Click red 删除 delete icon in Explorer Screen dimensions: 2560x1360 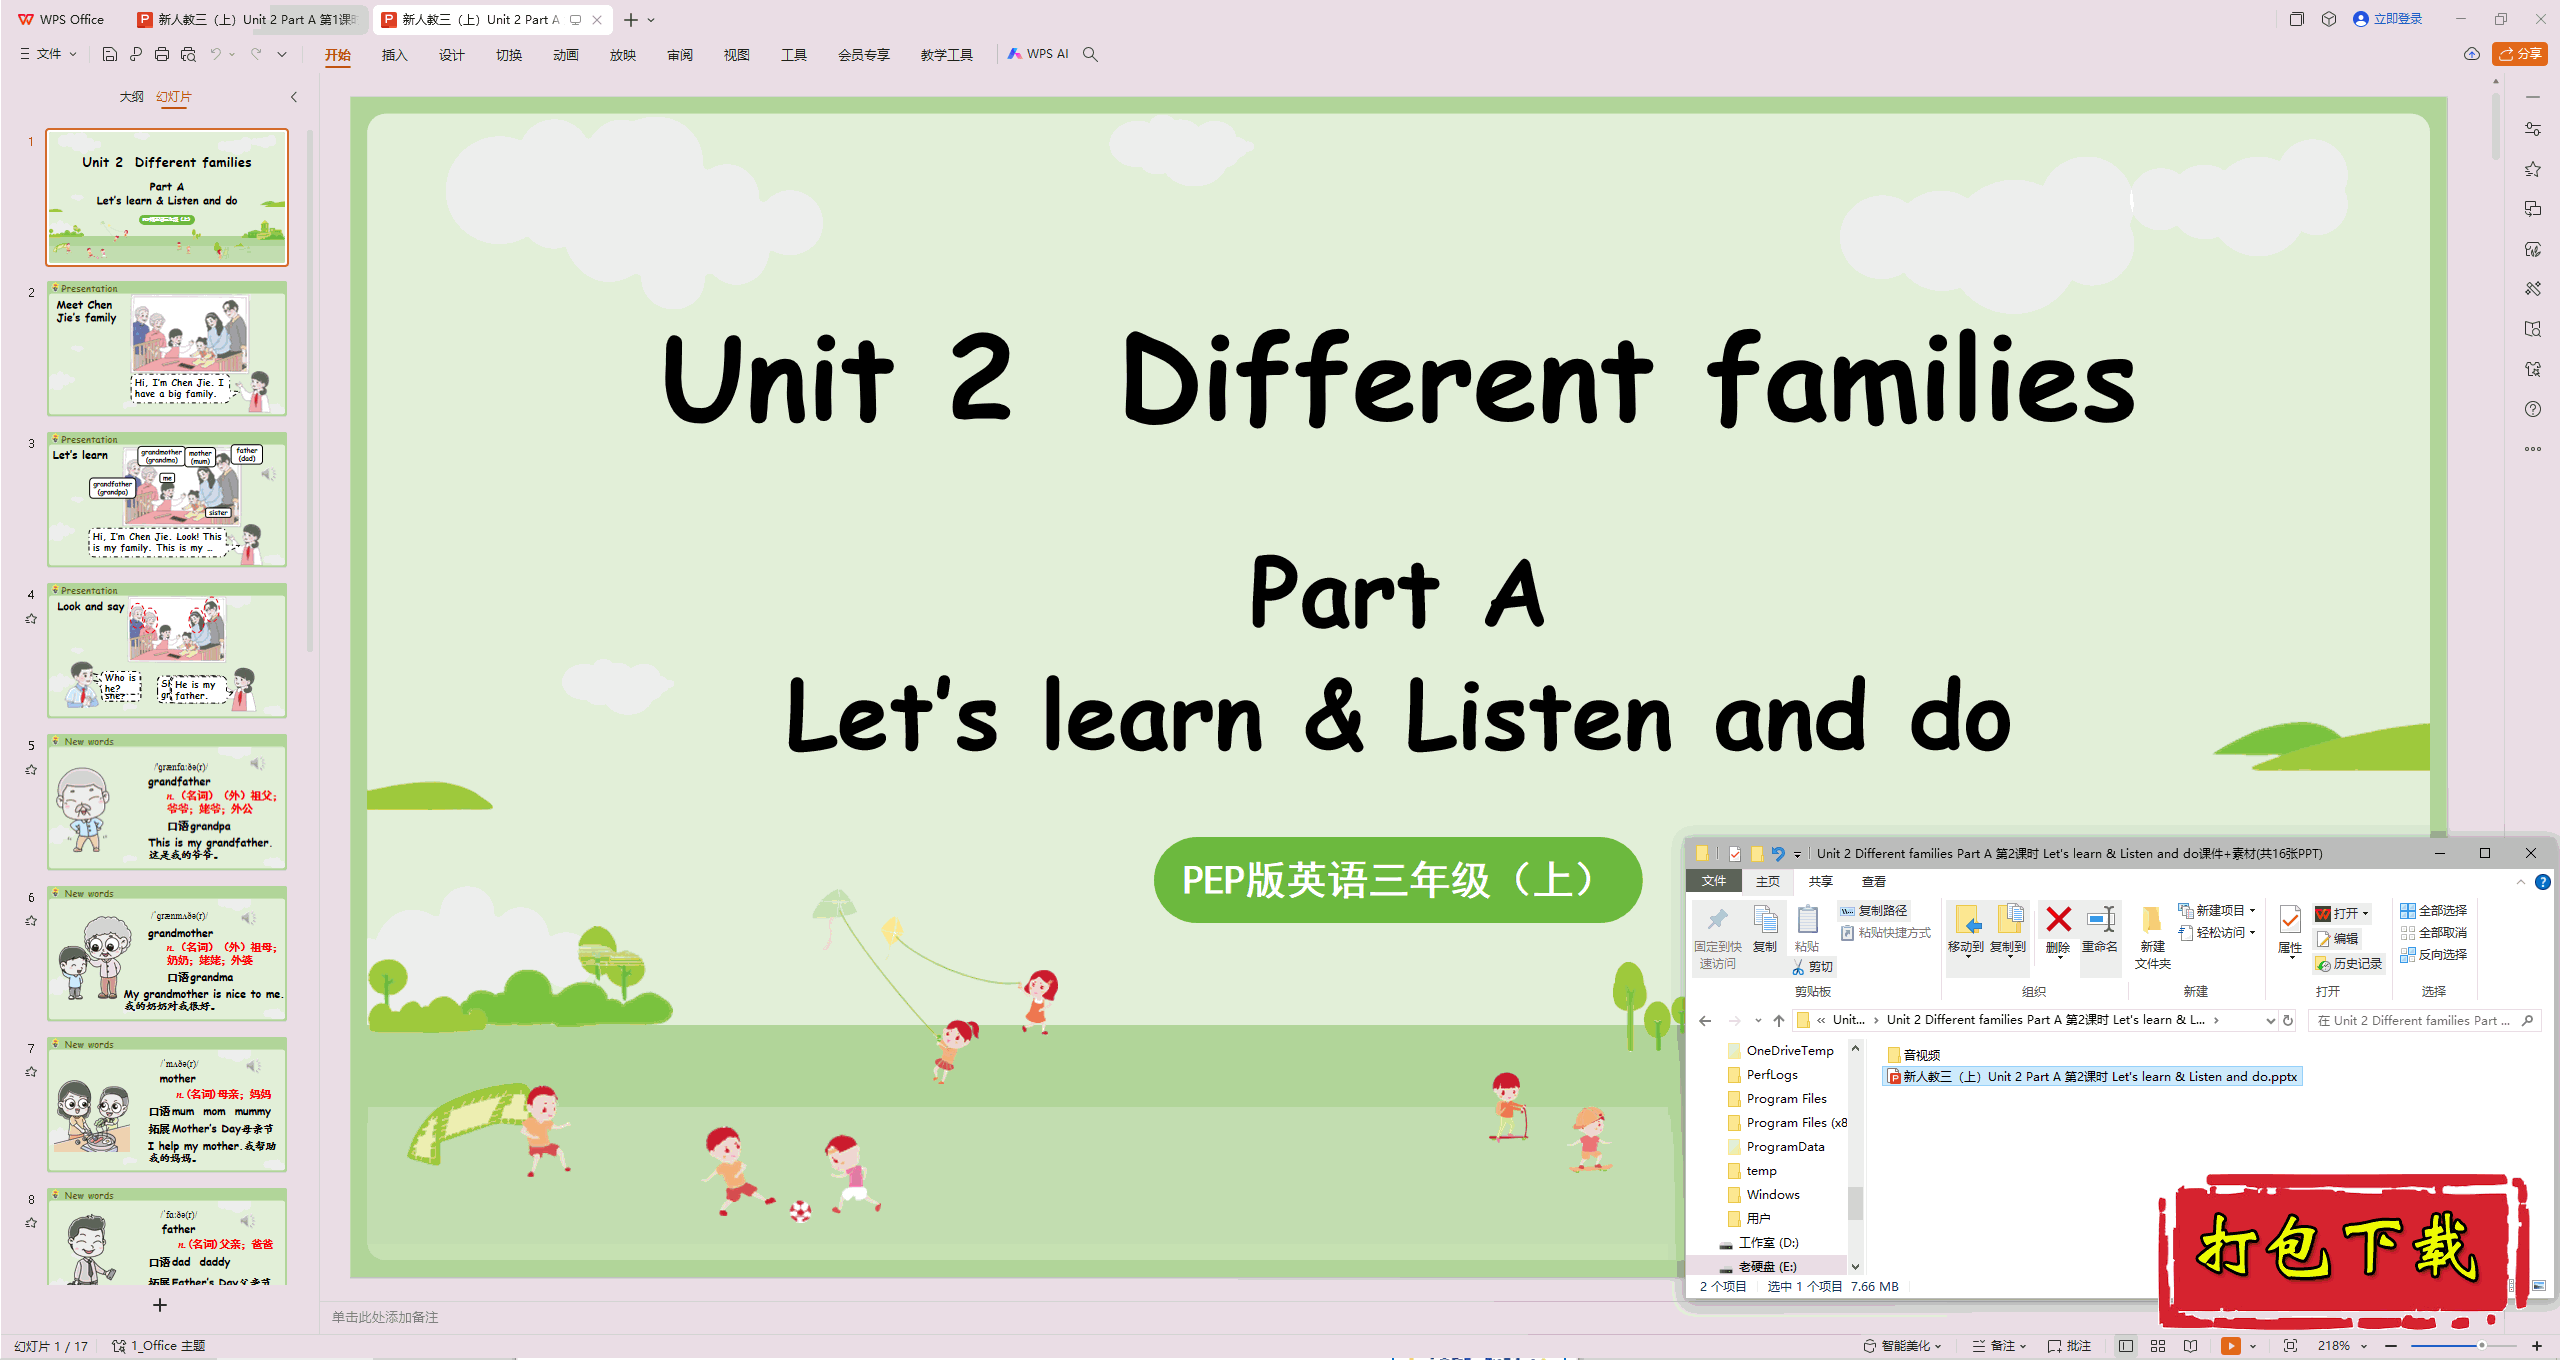2058,929
